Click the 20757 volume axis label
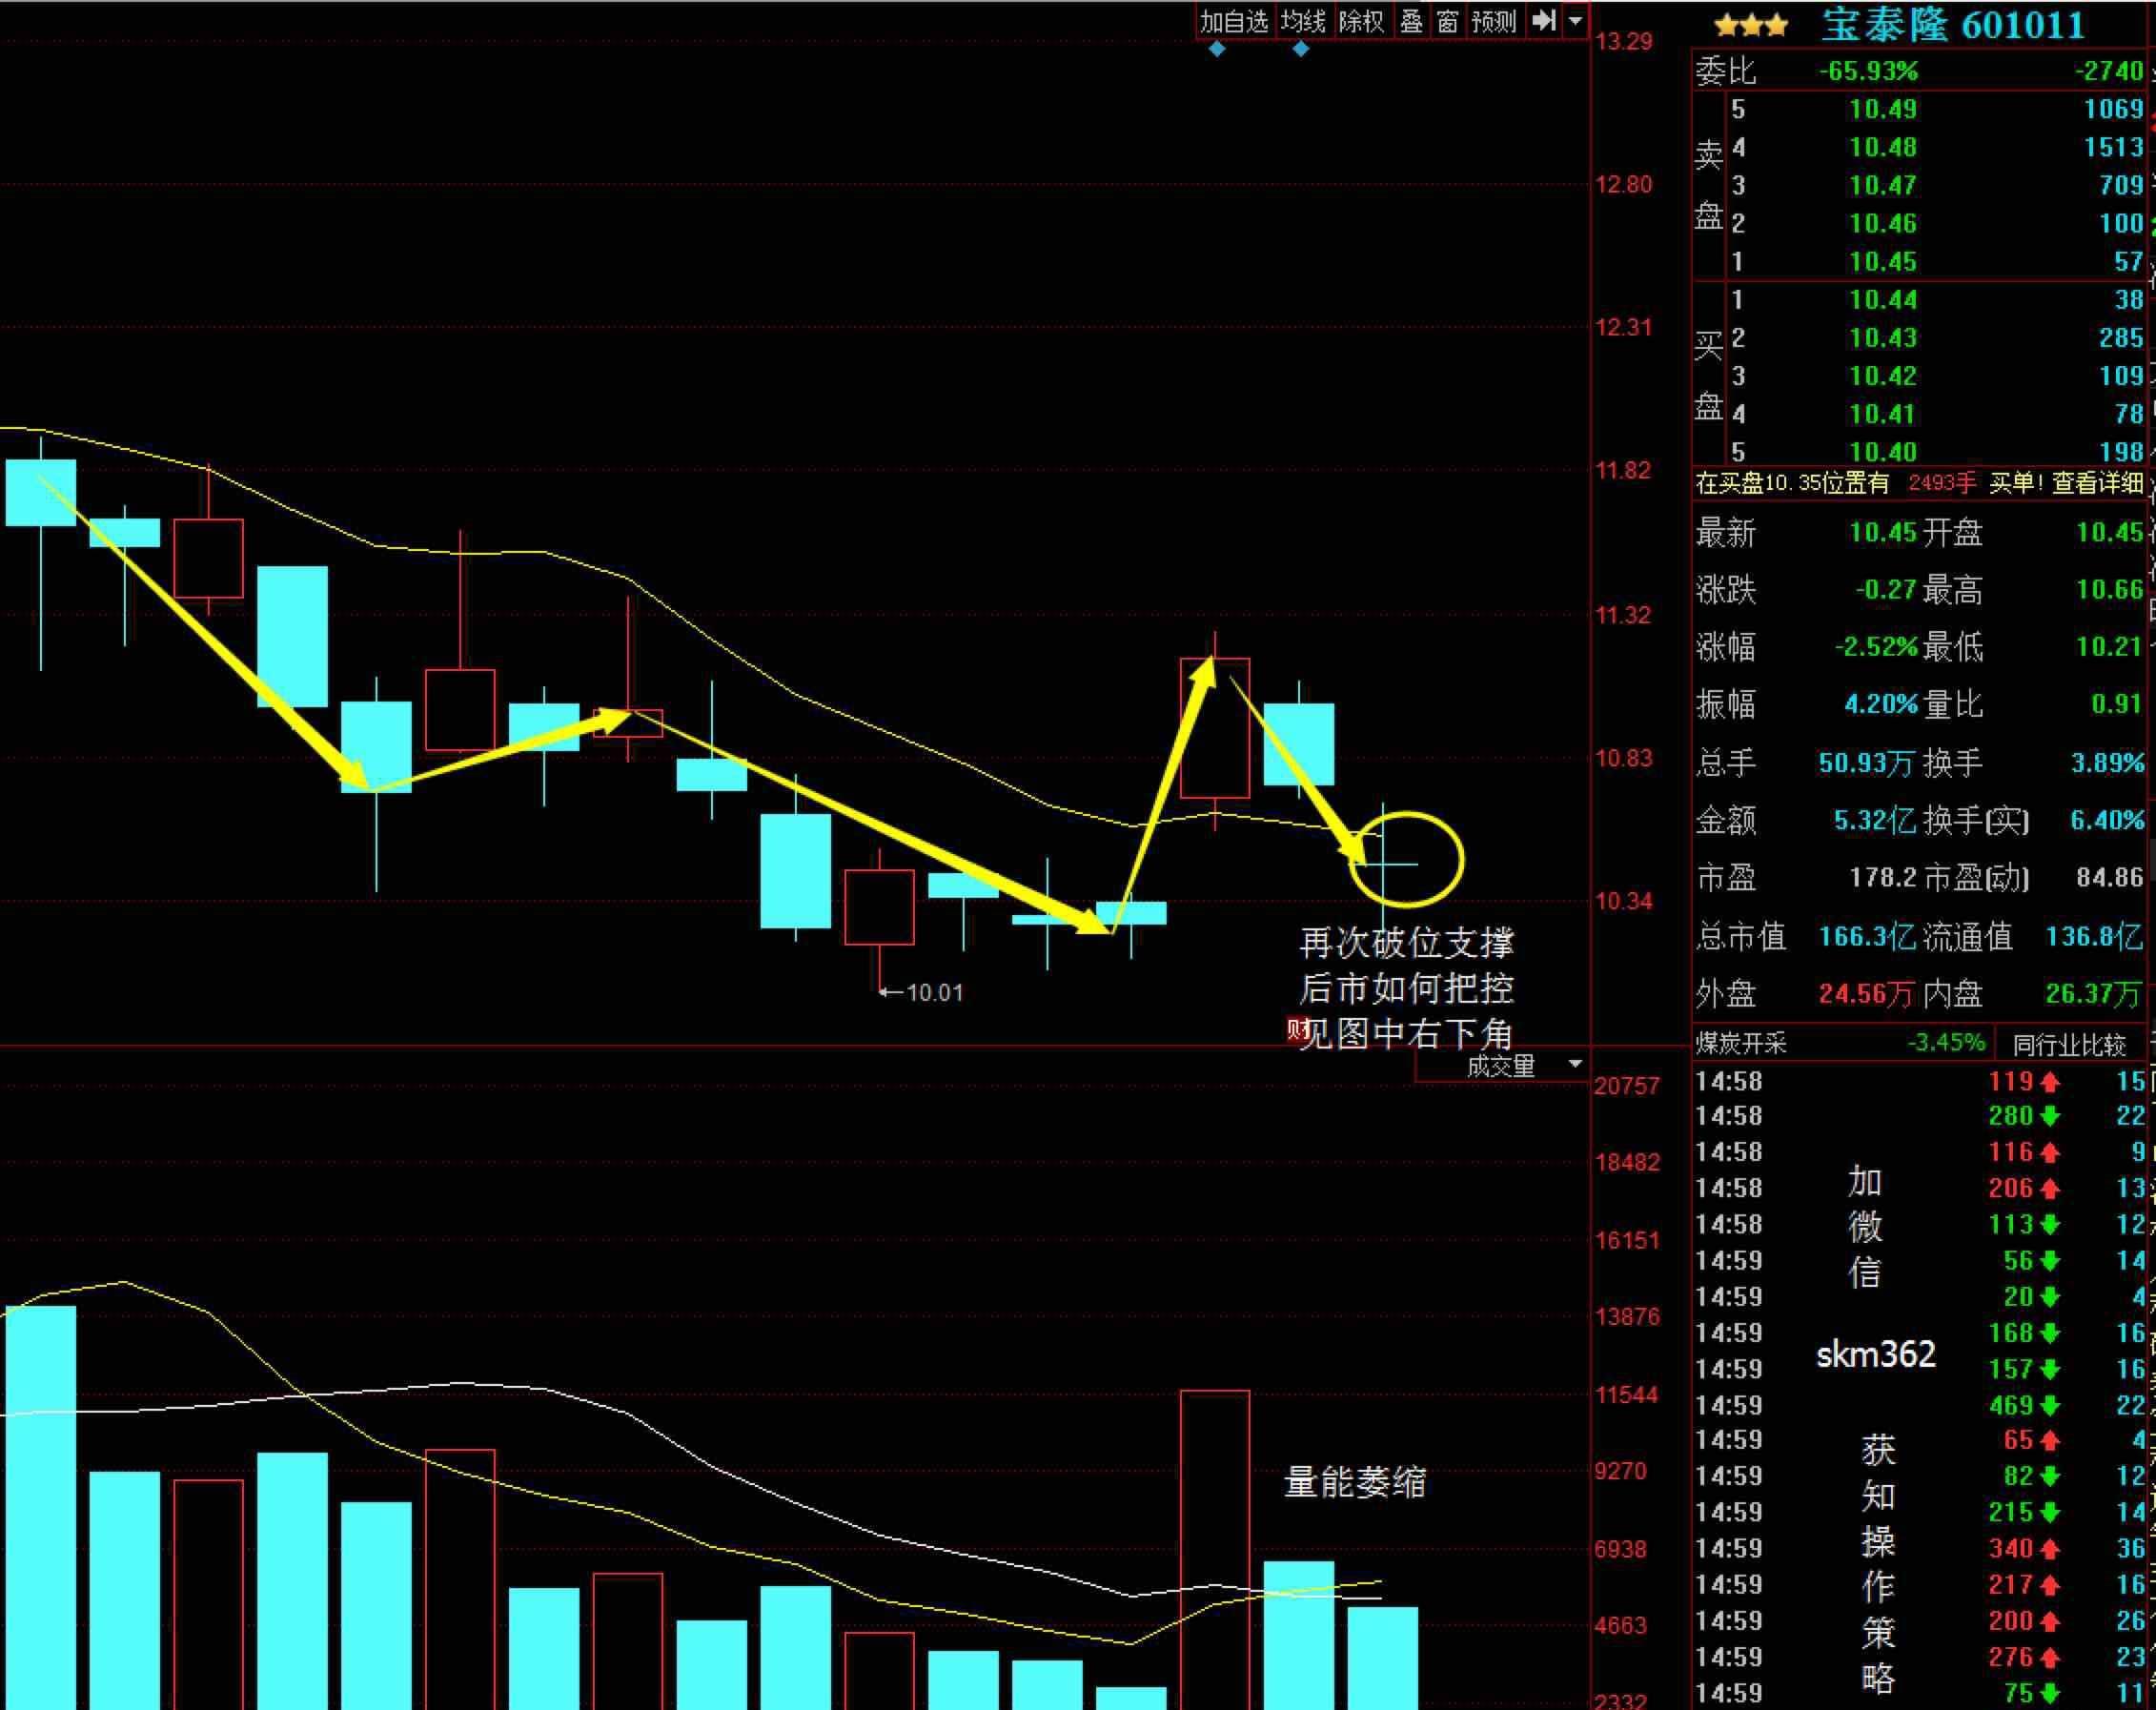 point(1627,1086)
